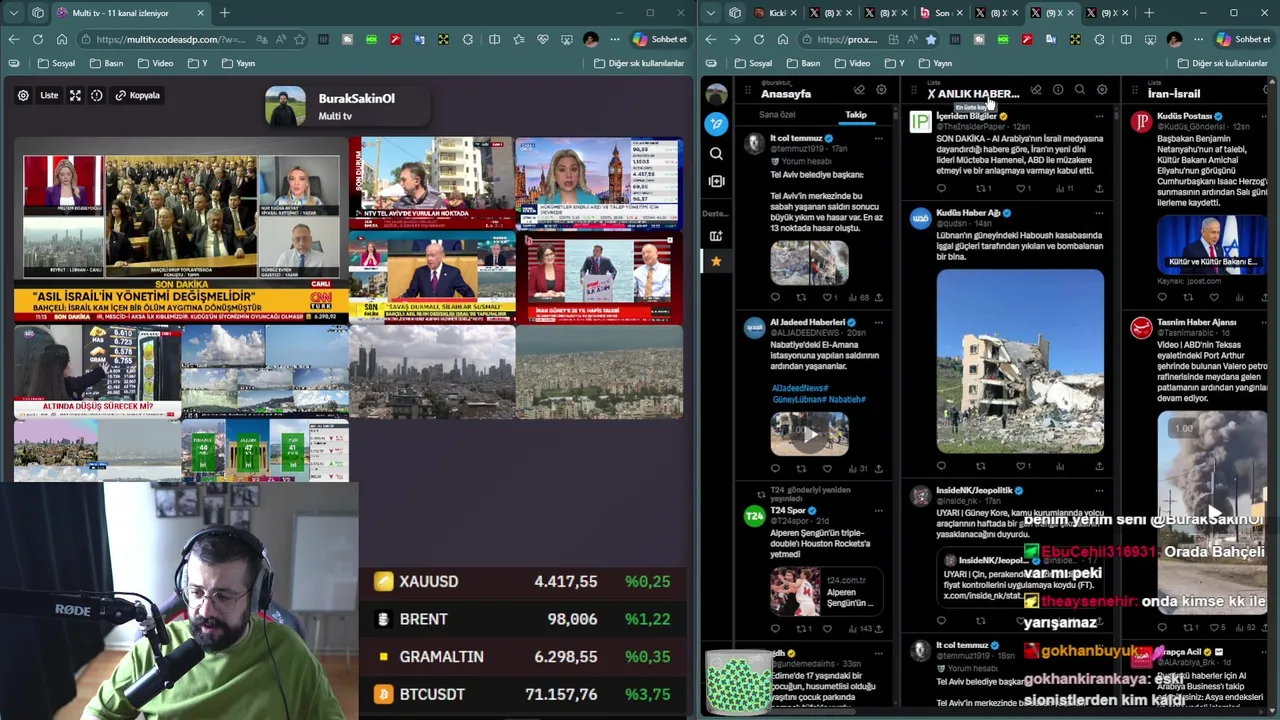Image resolution: width=1280 pixels, height=720 pixels.
Task: Click the XAUUSD price row
Action: (522, 582)
